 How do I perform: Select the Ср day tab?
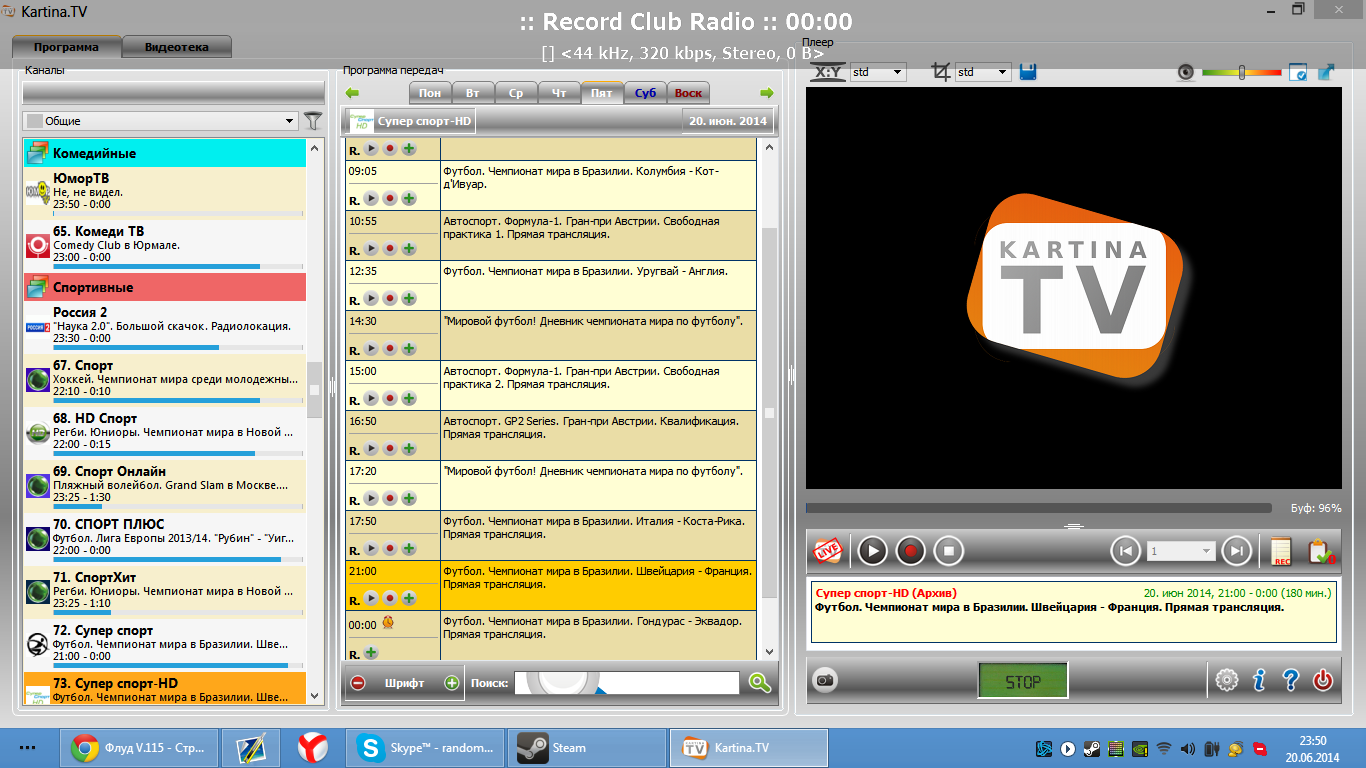[x=516, y=93]
